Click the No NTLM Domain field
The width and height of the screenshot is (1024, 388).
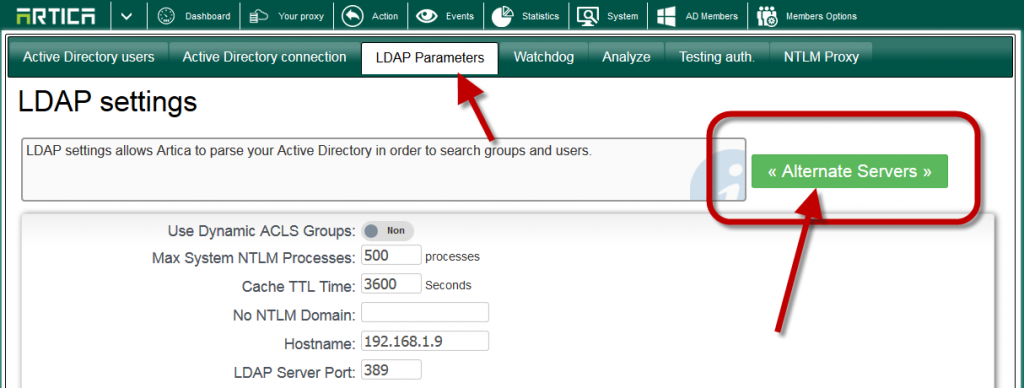pos(425,312)
